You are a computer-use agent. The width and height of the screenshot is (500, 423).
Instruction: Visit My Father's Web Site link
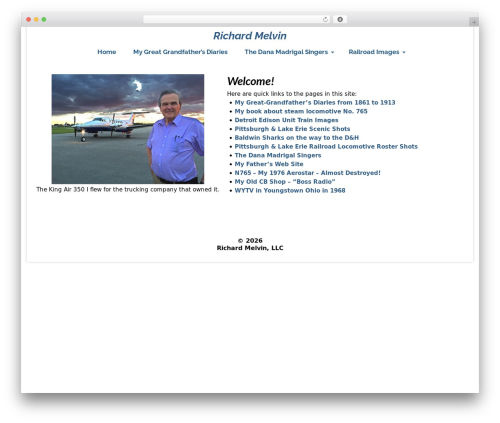tap(269, 164)
